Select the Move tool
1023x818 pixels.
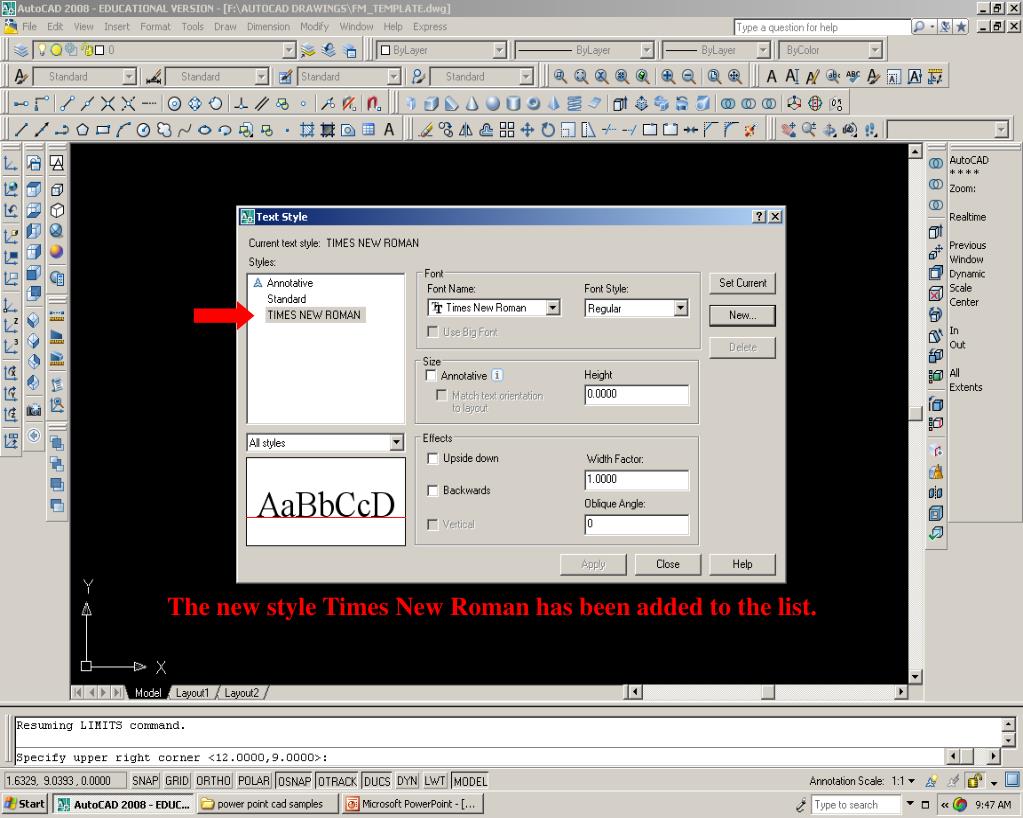pyautogui.click(x=527, y=130)
